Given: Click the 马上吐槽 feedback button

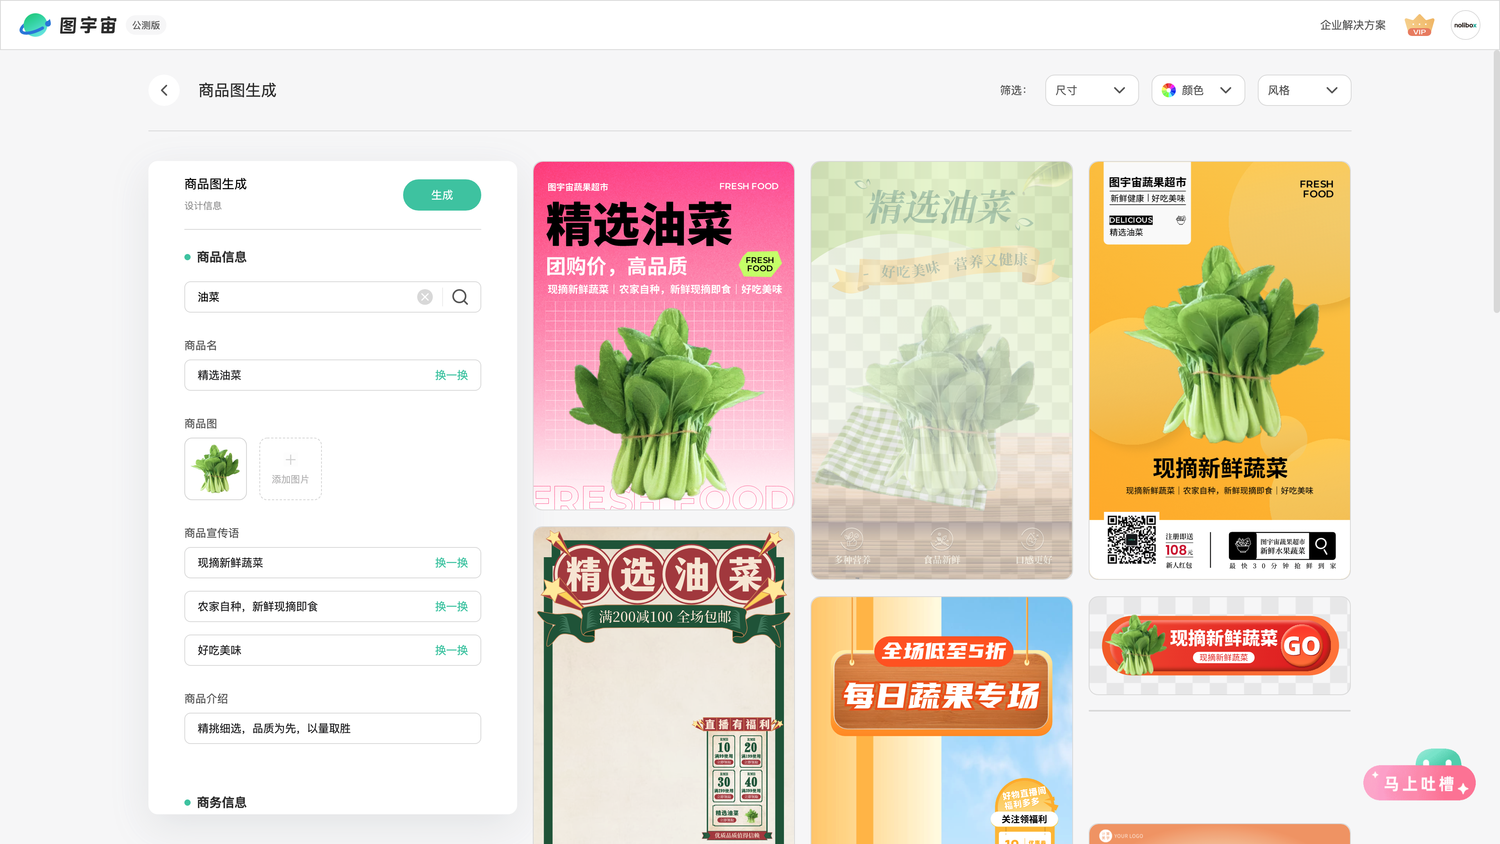Looking at the screenshot, I should [x=1419, y=783].
